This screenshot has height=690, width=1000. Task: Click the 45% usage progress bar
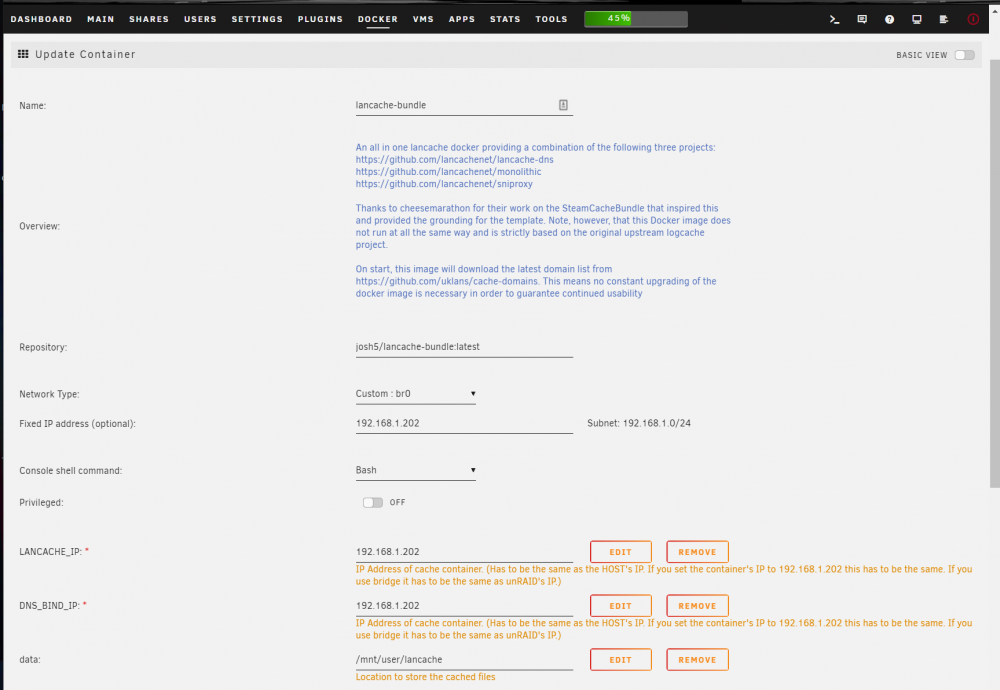[x=636, y=18]
